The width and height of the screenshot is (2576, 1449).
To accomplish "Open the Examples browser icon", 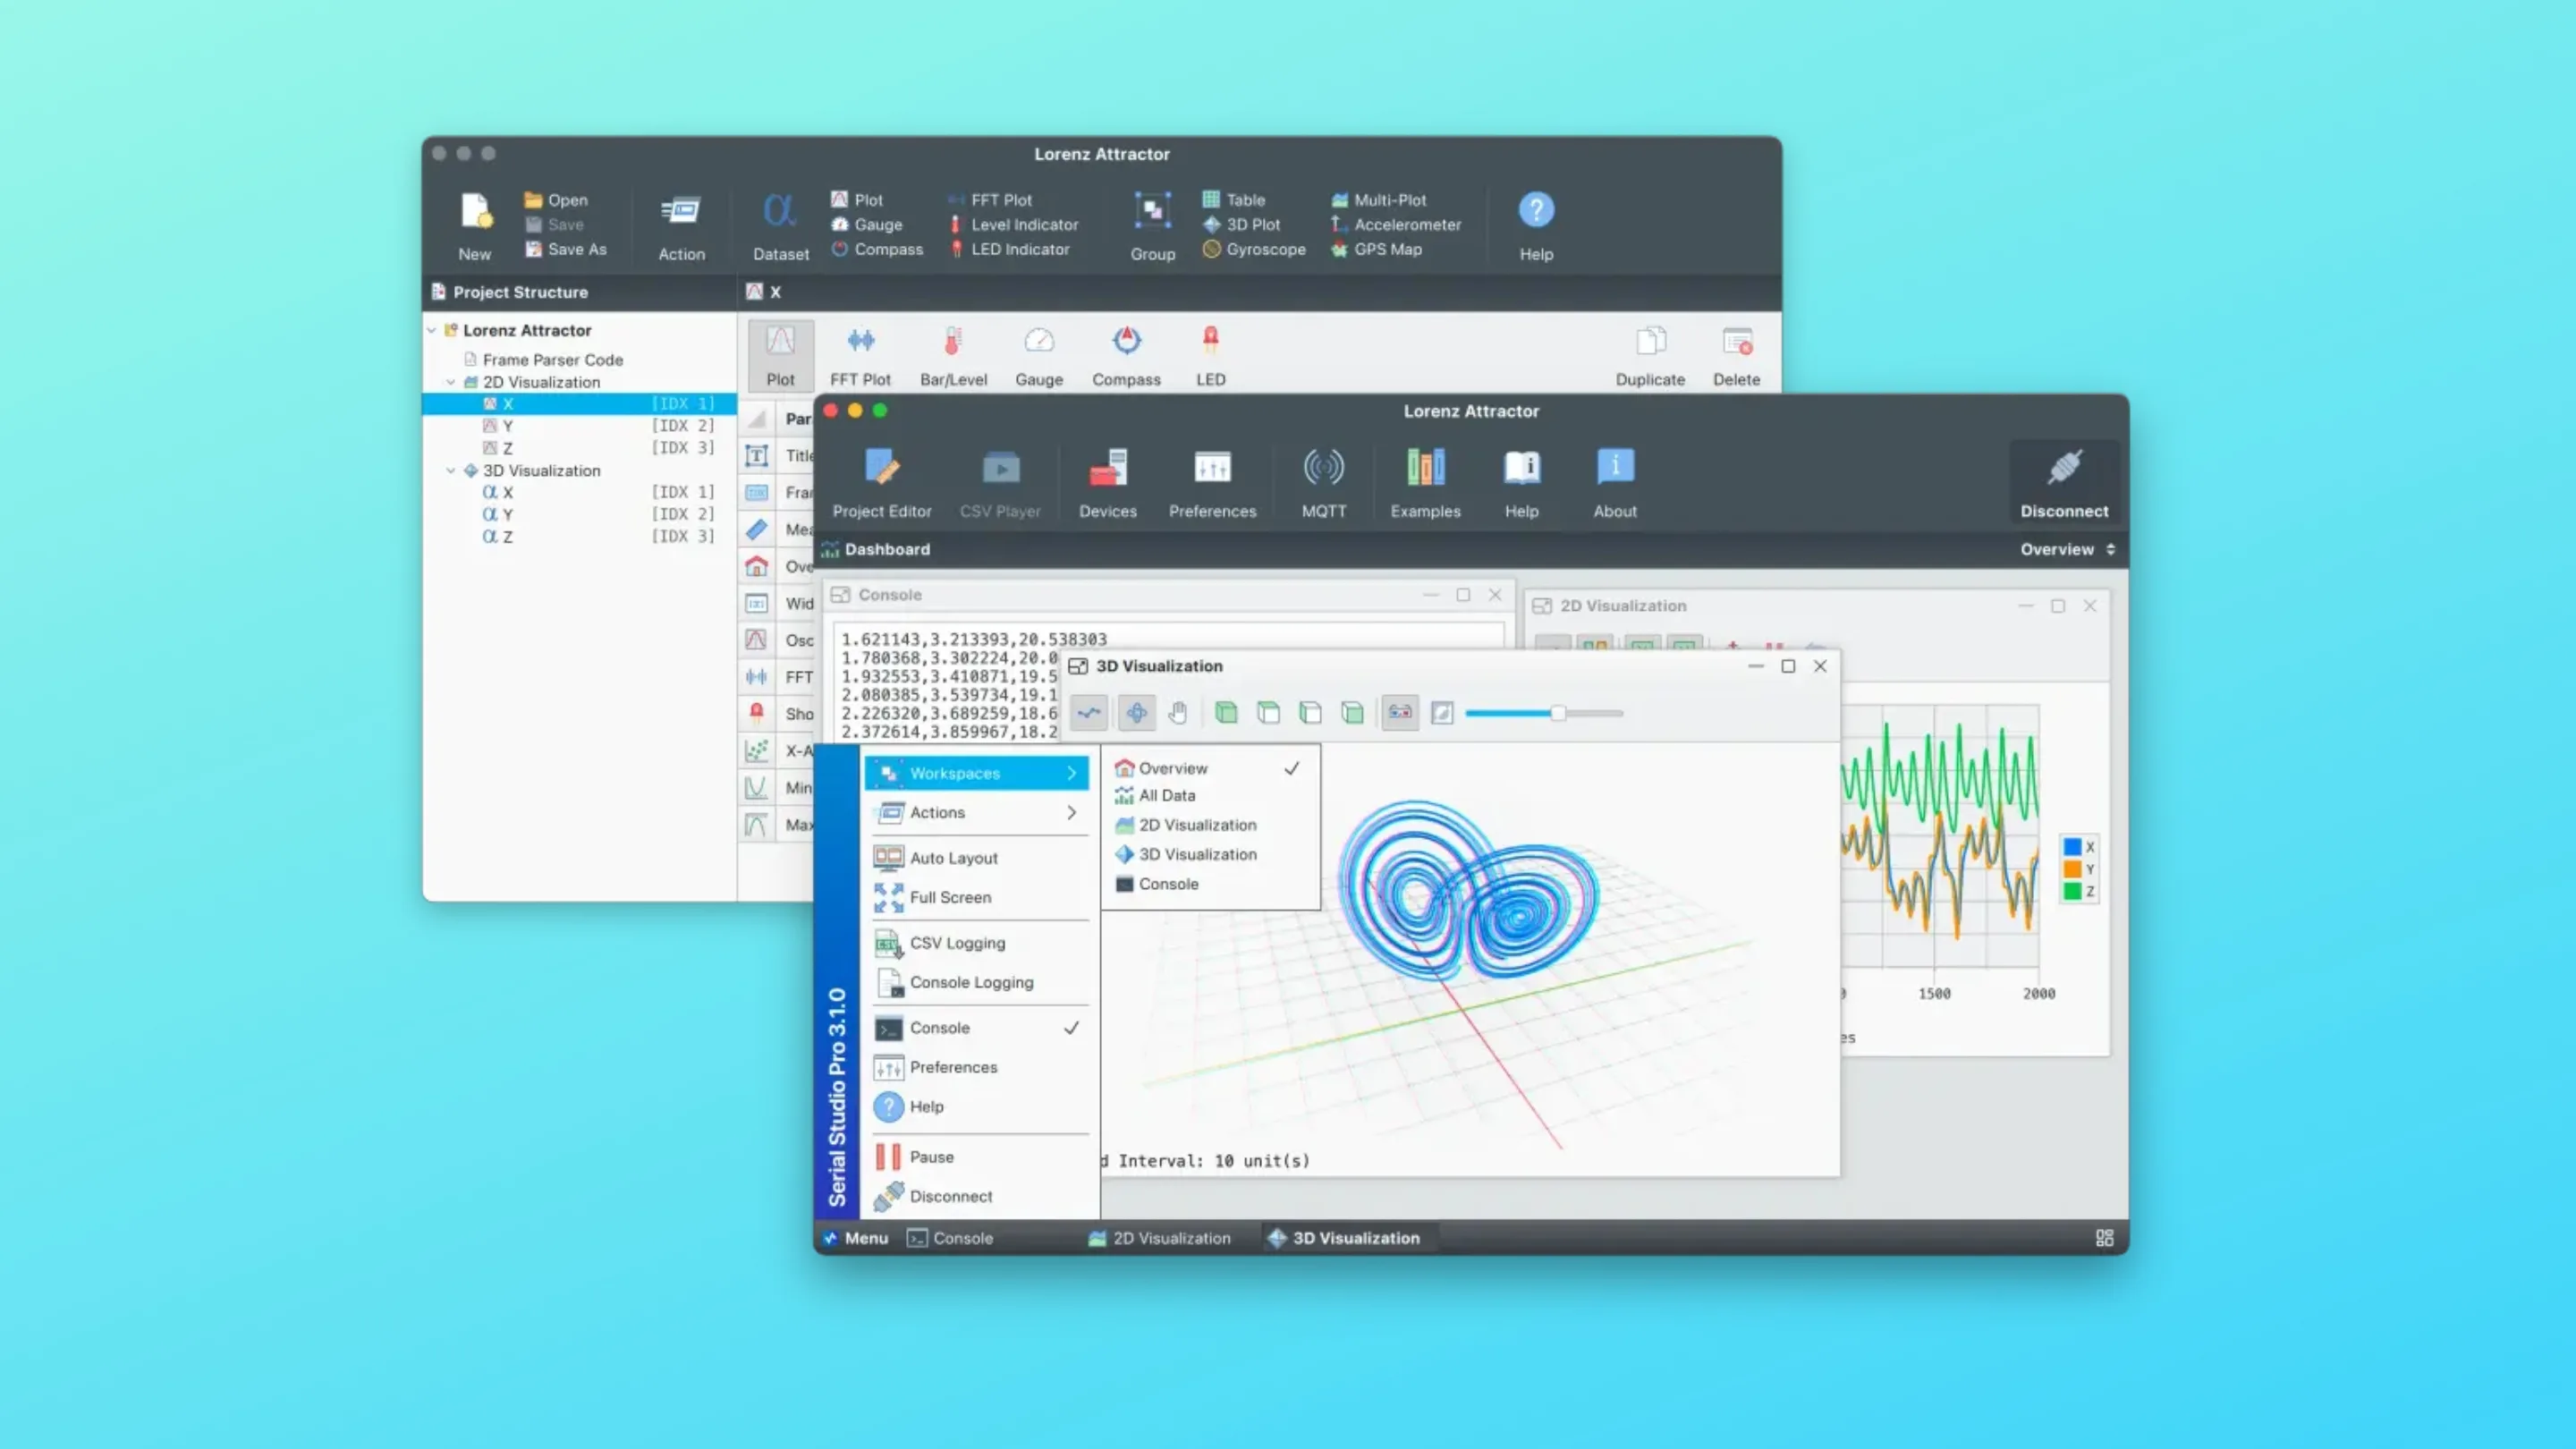I will coord(1425,484).
